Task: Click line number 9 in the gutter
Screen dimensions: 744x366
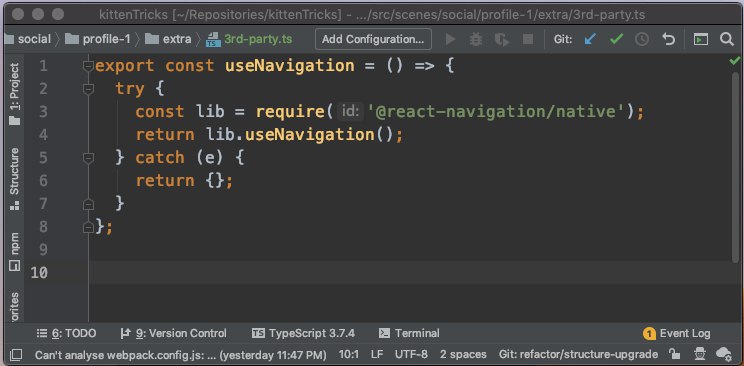Action: [x=43, y=250]
